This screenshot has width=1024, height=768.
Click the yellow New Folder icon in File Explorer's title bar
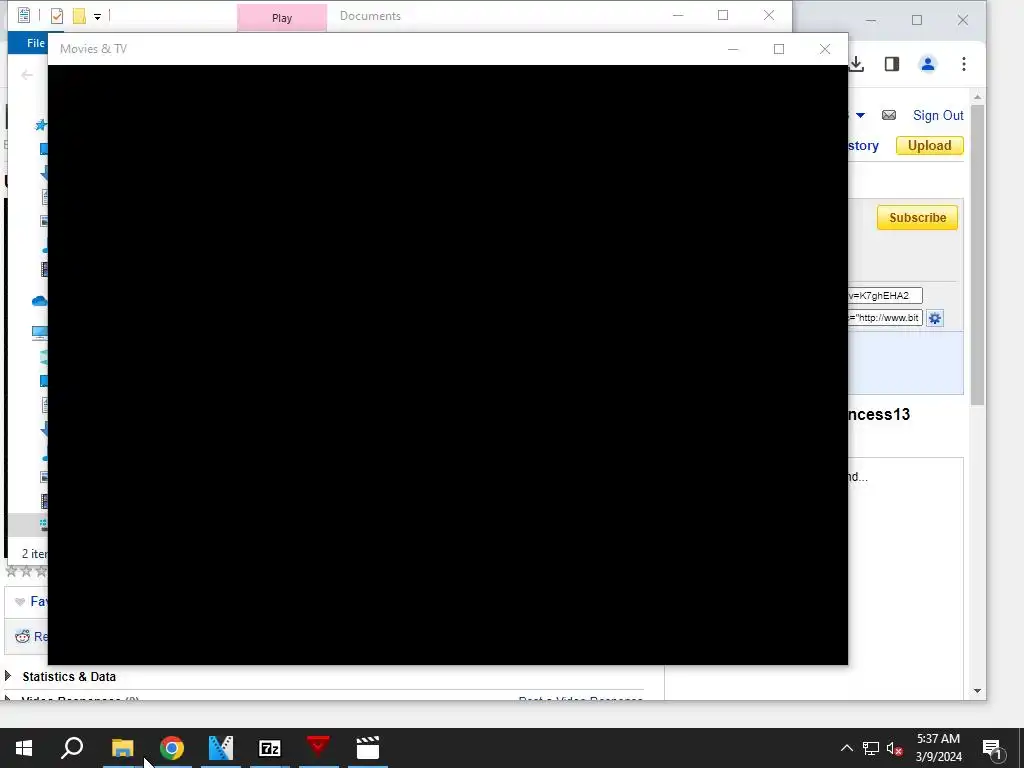pyautogui.click(x=79, y=15)
